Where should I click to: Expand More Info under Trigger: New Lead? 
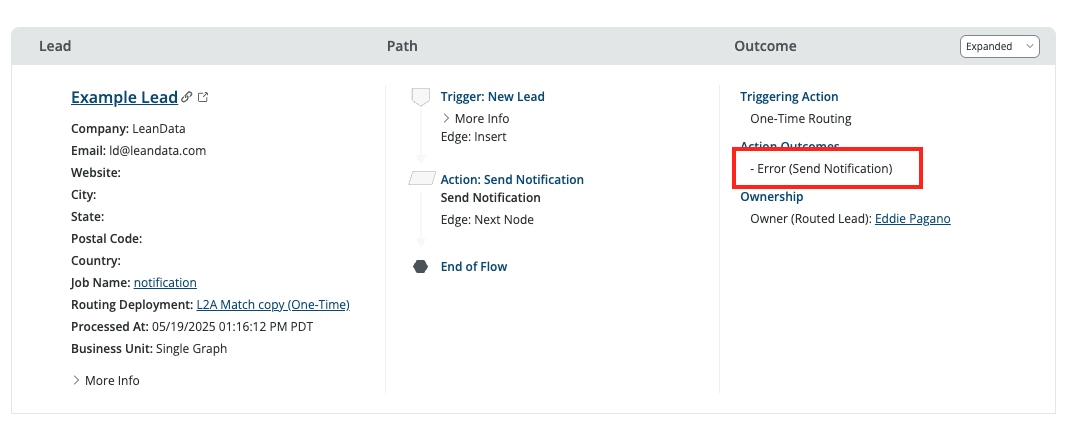click(476, 119)
